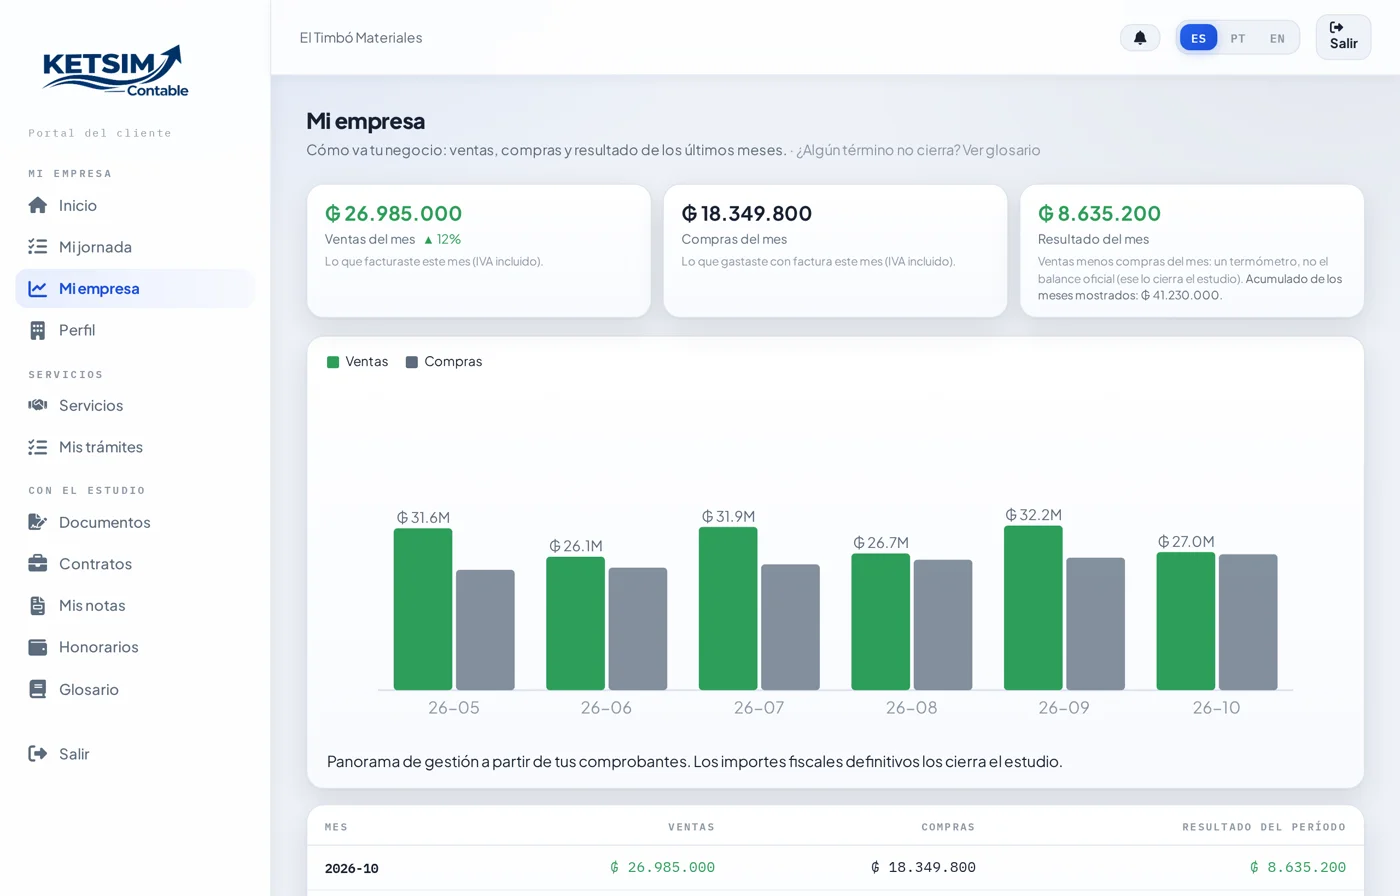Viewport: 1400px width, 896px height.
Task: Open Mis trámites section
Action: (x=135, y=447)
